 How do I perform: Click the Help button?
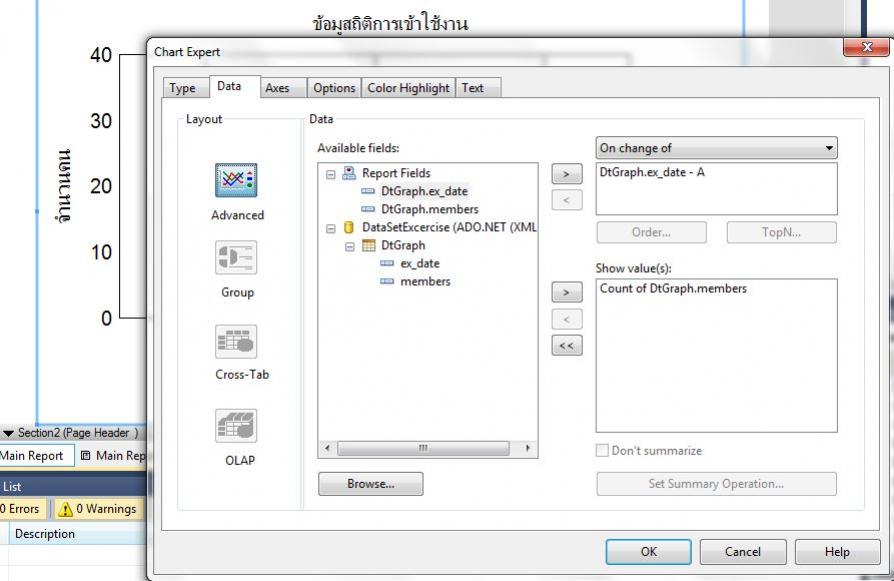(837, 552)
